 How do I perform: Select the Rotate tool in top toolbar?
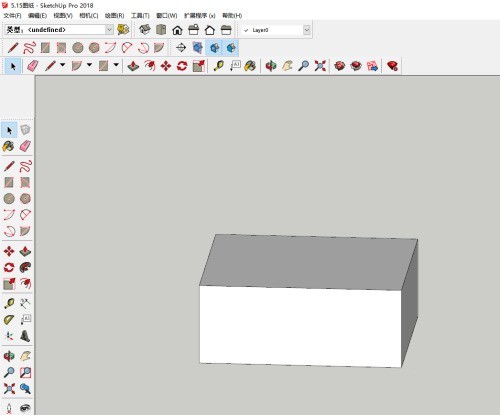[182, 66]
